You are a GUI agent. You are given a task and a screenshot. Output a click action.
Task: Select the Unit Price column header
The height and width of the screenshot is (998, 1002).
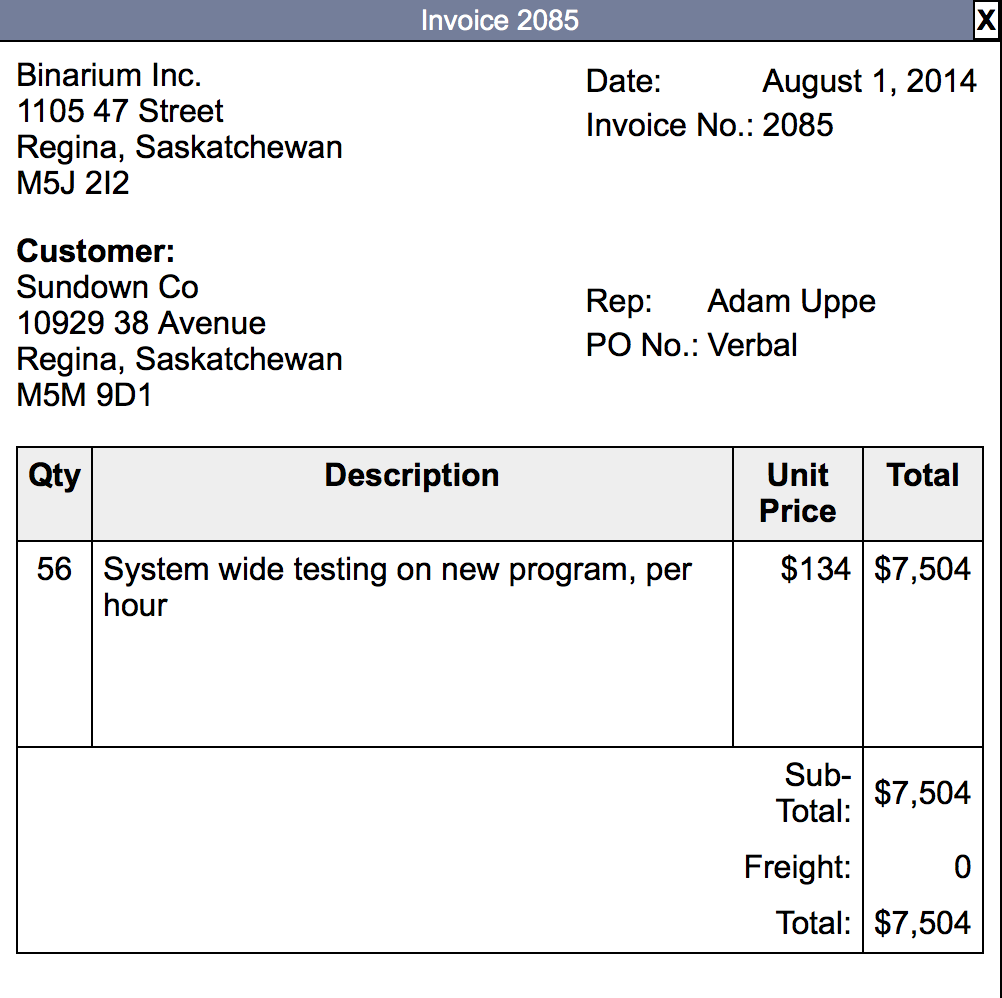coord(797,493)
